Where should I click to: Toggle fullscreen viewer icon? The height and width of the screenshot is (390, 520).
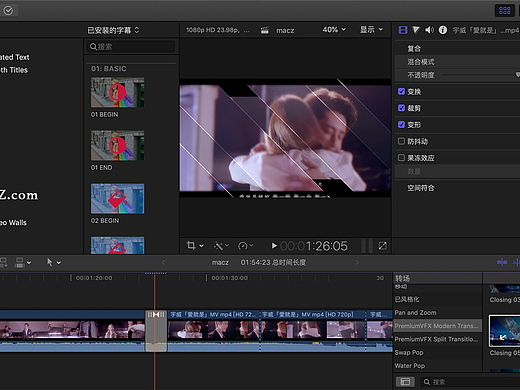click(x=382, y=246)
